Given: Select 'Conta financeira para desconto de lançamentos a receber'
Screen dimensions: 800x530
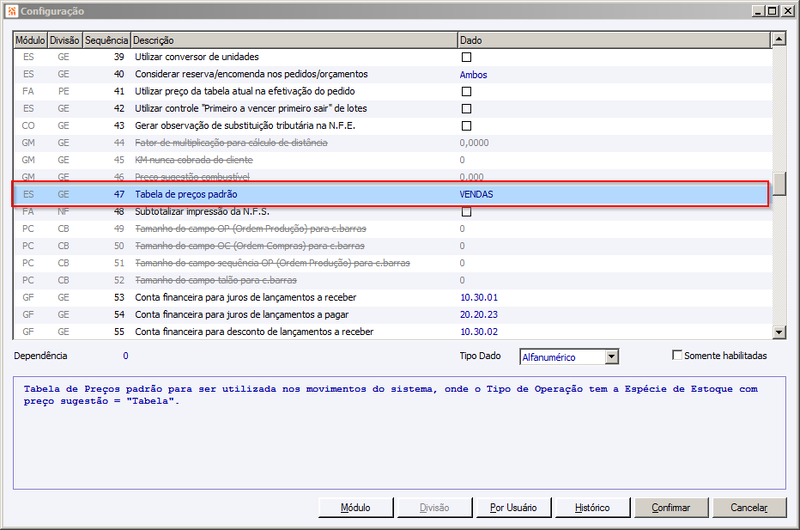Looking at the screenshot, I should point(390,332).
